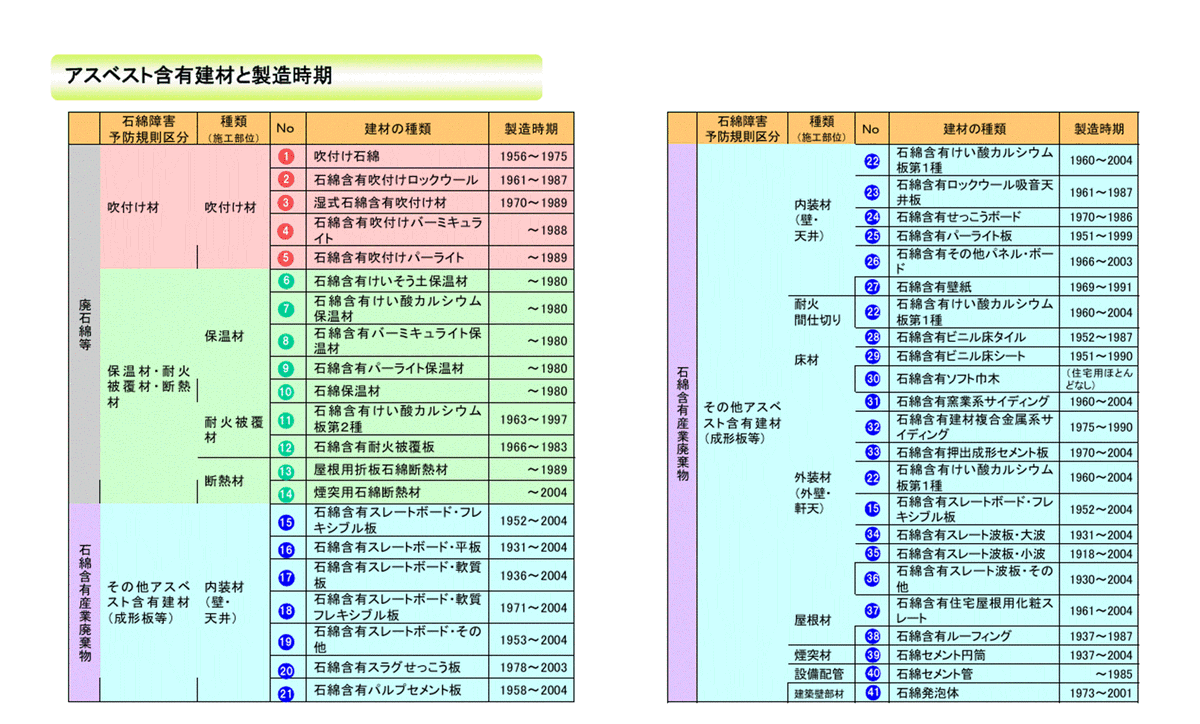Select the cell 石綿含有吹付けパーライト
This screenshot has height=724, width=1200.
(x=397, y=257)
